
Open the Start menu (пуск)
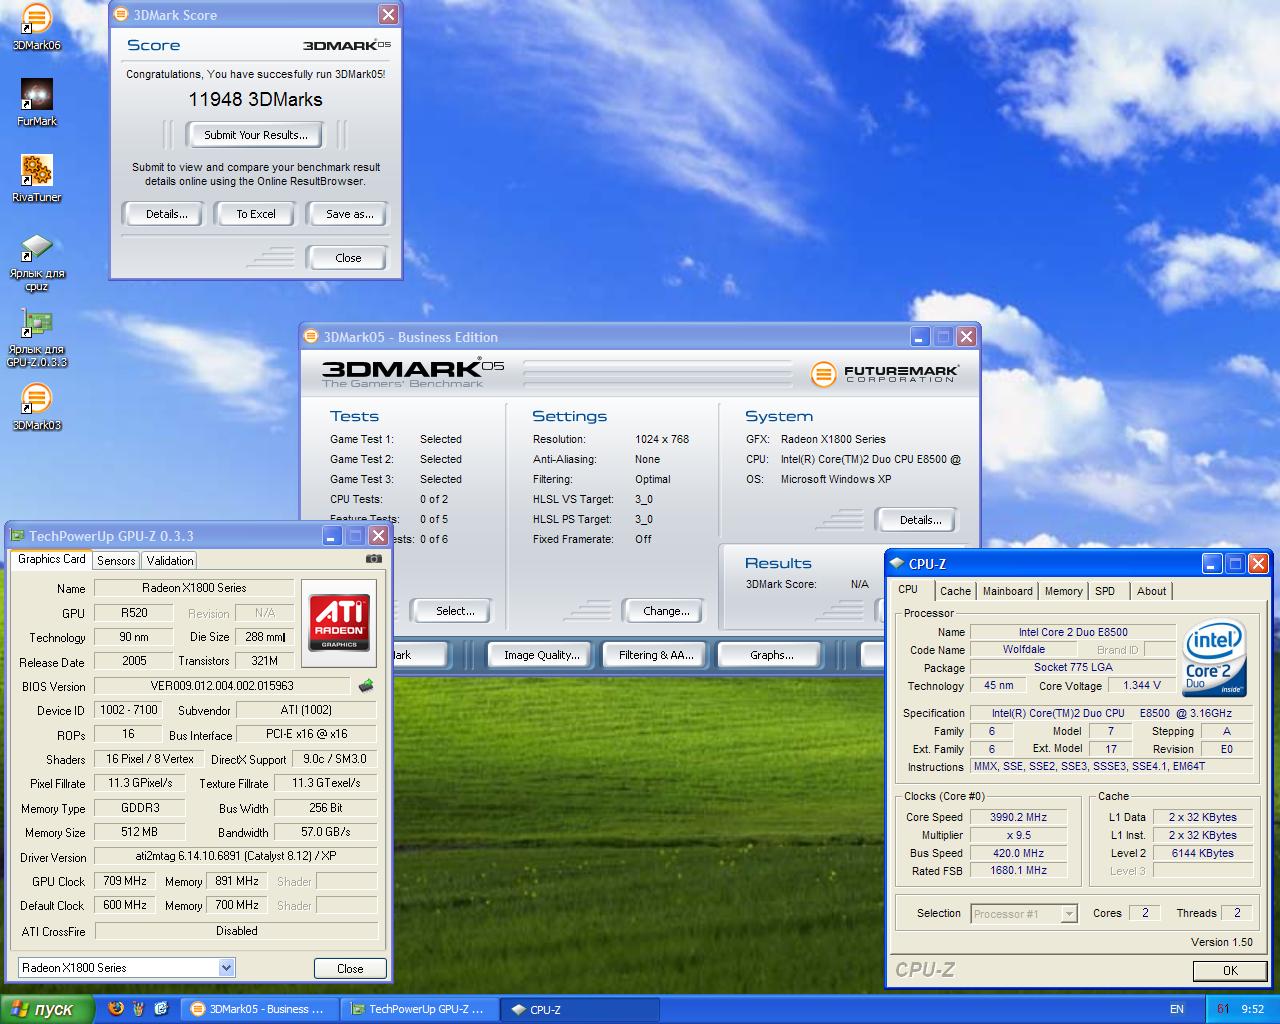click(47, 1009)
